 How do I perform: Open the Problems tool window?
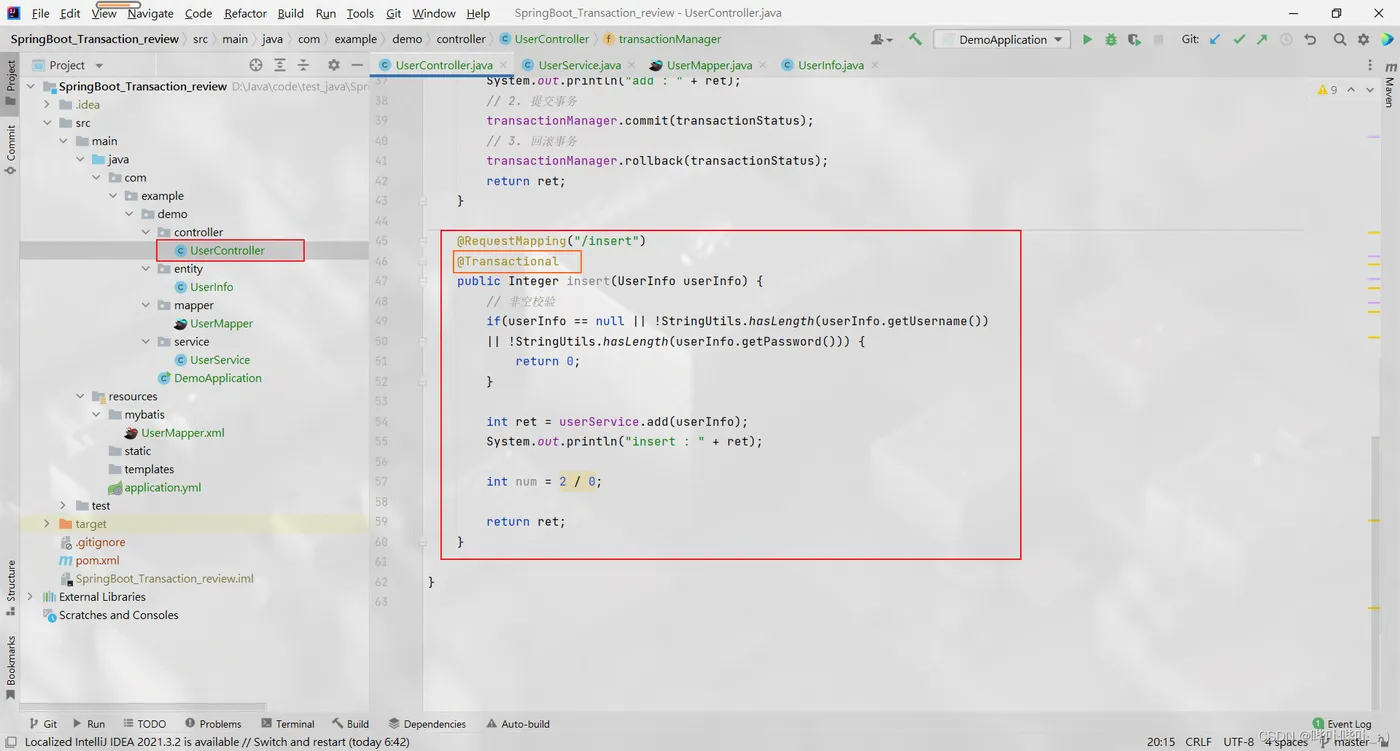[213, 724]
